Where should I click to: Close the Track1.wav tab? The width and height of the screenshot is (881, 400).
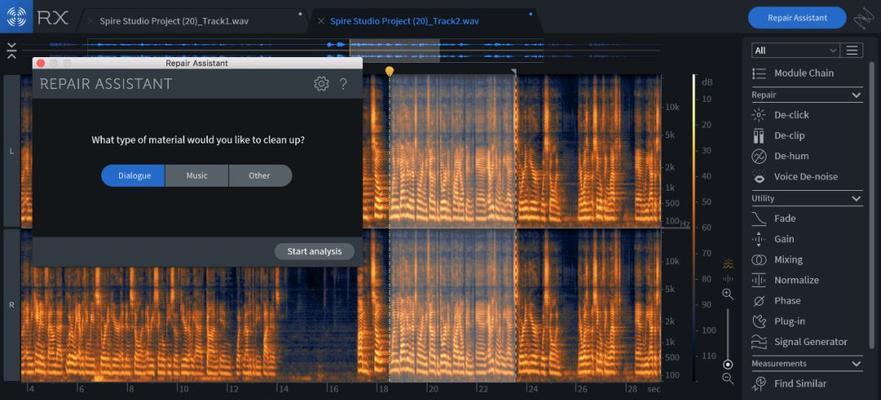[x=90, y=21]
